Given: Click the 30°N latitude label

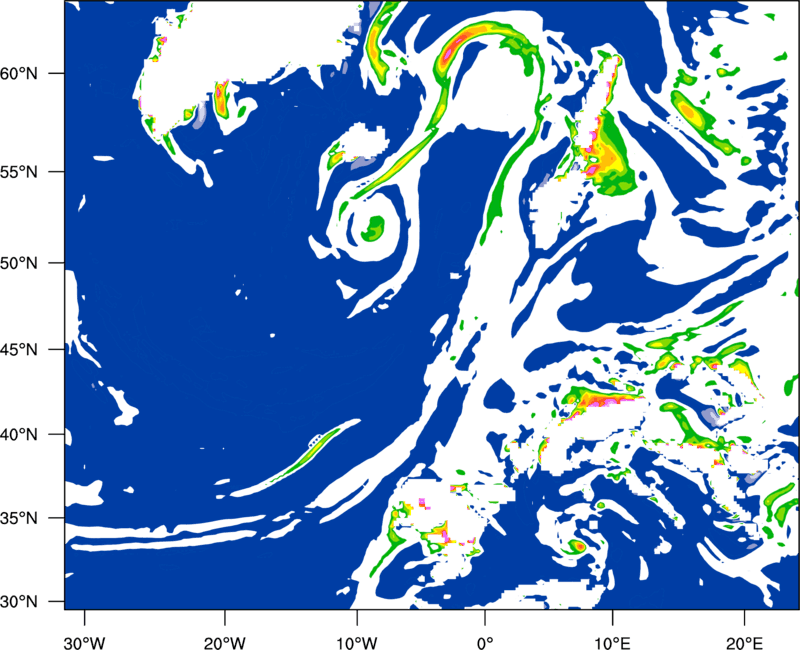Looking at the screenshot, I should [x=19, y=602].
